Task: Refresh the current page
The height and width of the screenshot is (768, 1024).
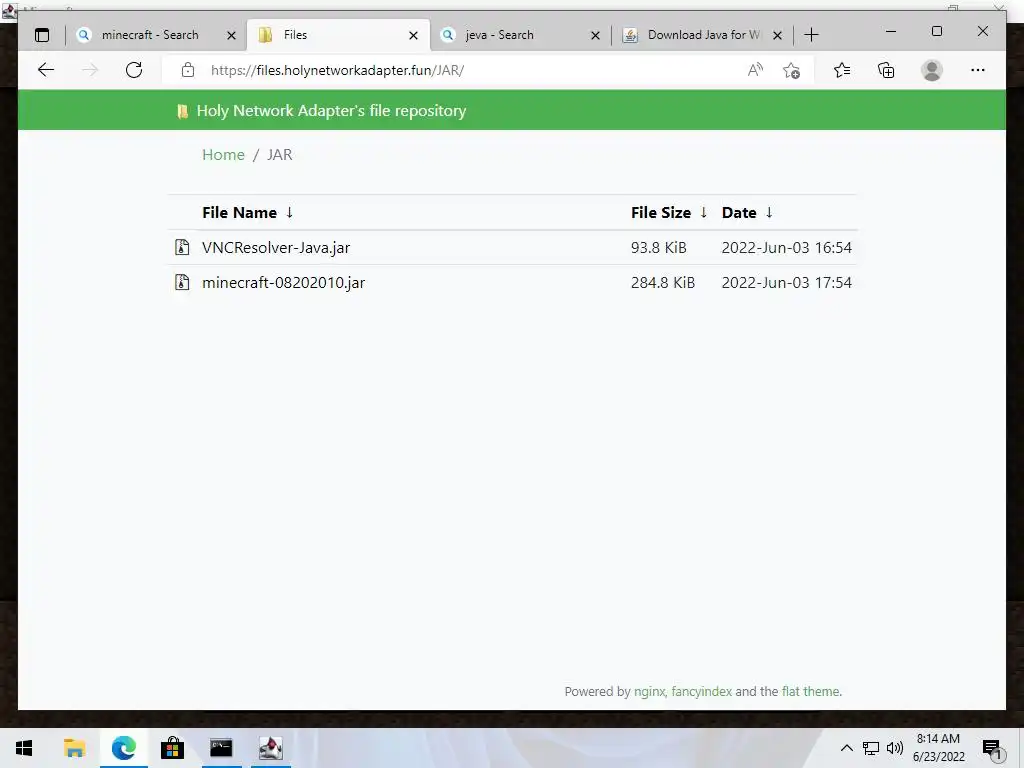Action: (x=134, y=70)
